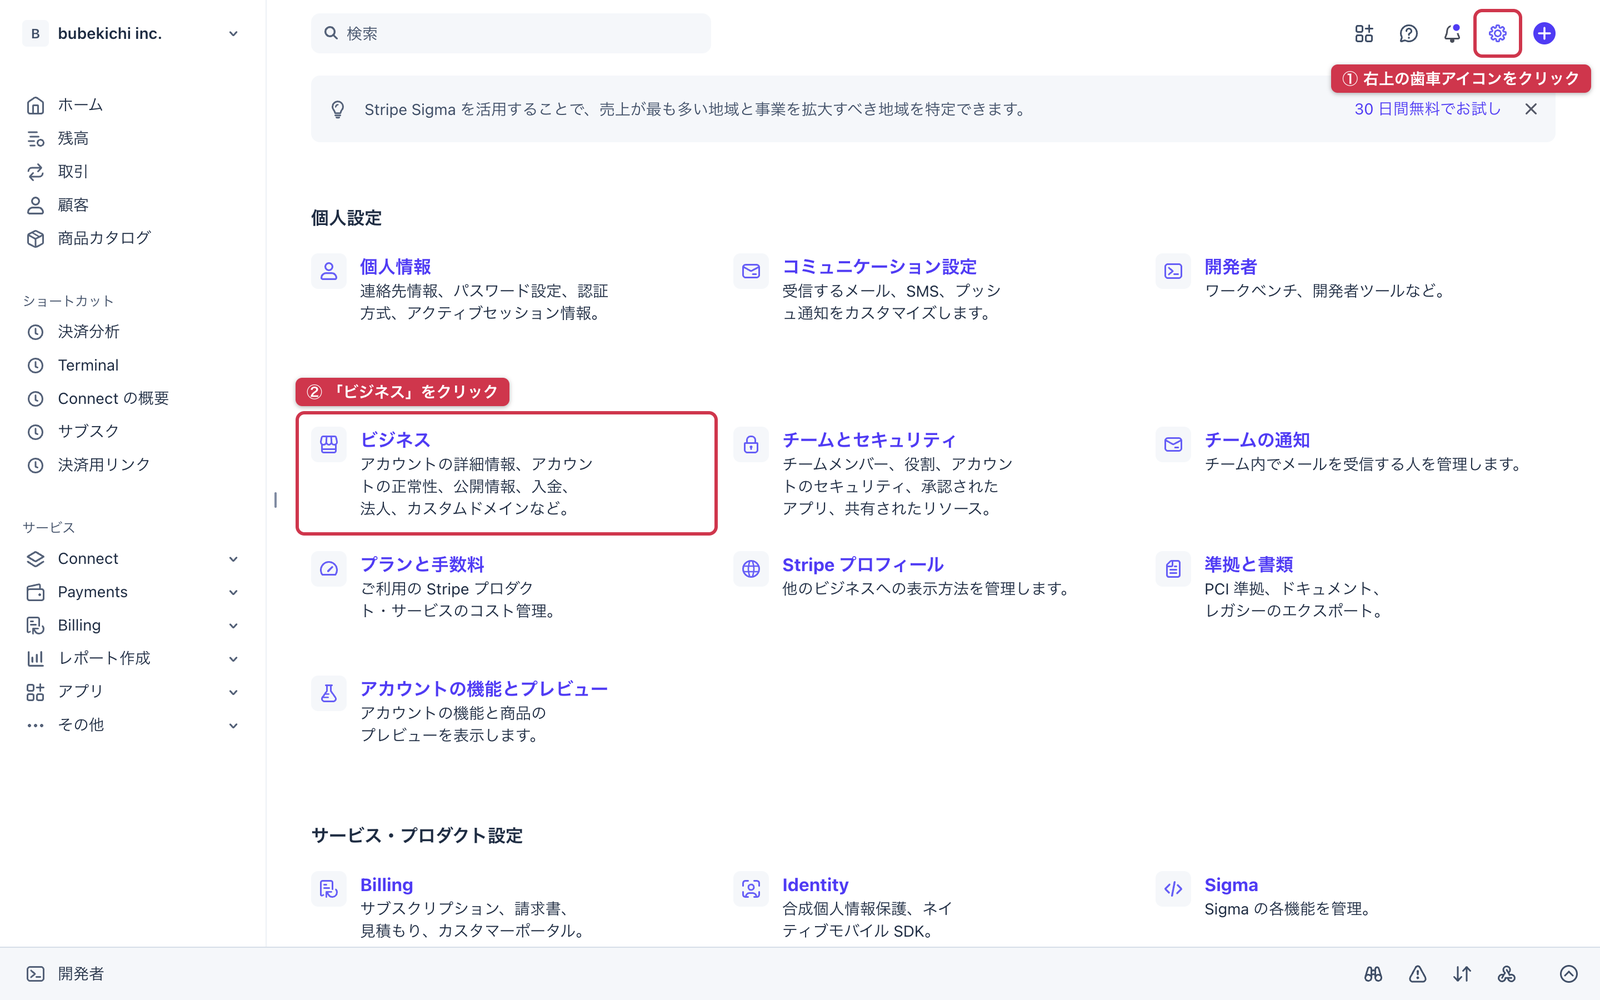This screenshot has height=1000, width=1600.
Task: Click 30 日間無料でお試し link
Action: pyautogui.click(x=1427, y=109)
